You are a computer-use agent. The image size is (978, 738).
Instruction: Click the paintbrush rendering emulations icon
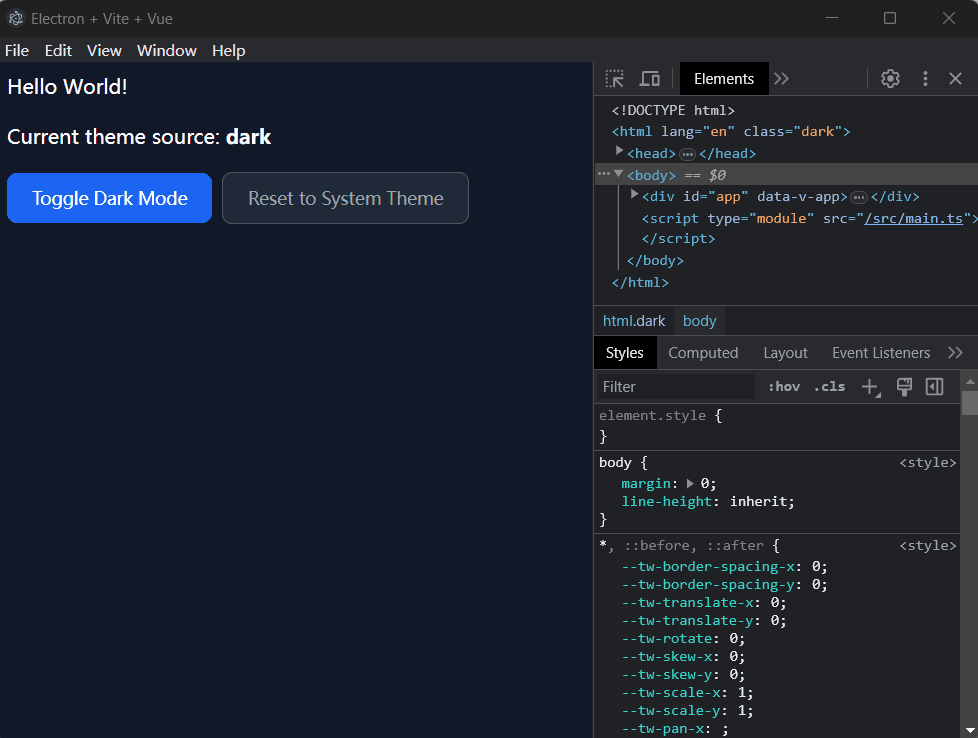904,387
